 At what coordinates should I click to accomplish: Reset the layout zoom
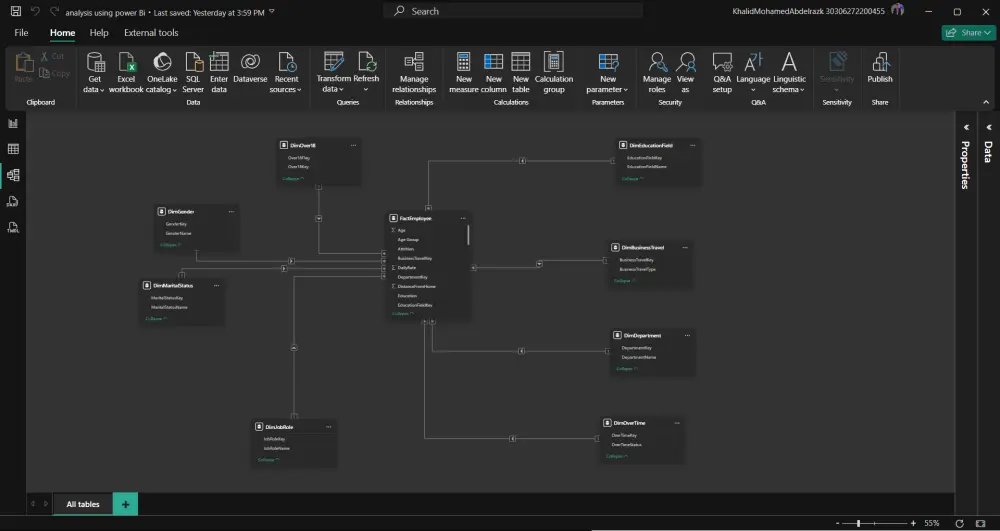(x=959, y=523)
